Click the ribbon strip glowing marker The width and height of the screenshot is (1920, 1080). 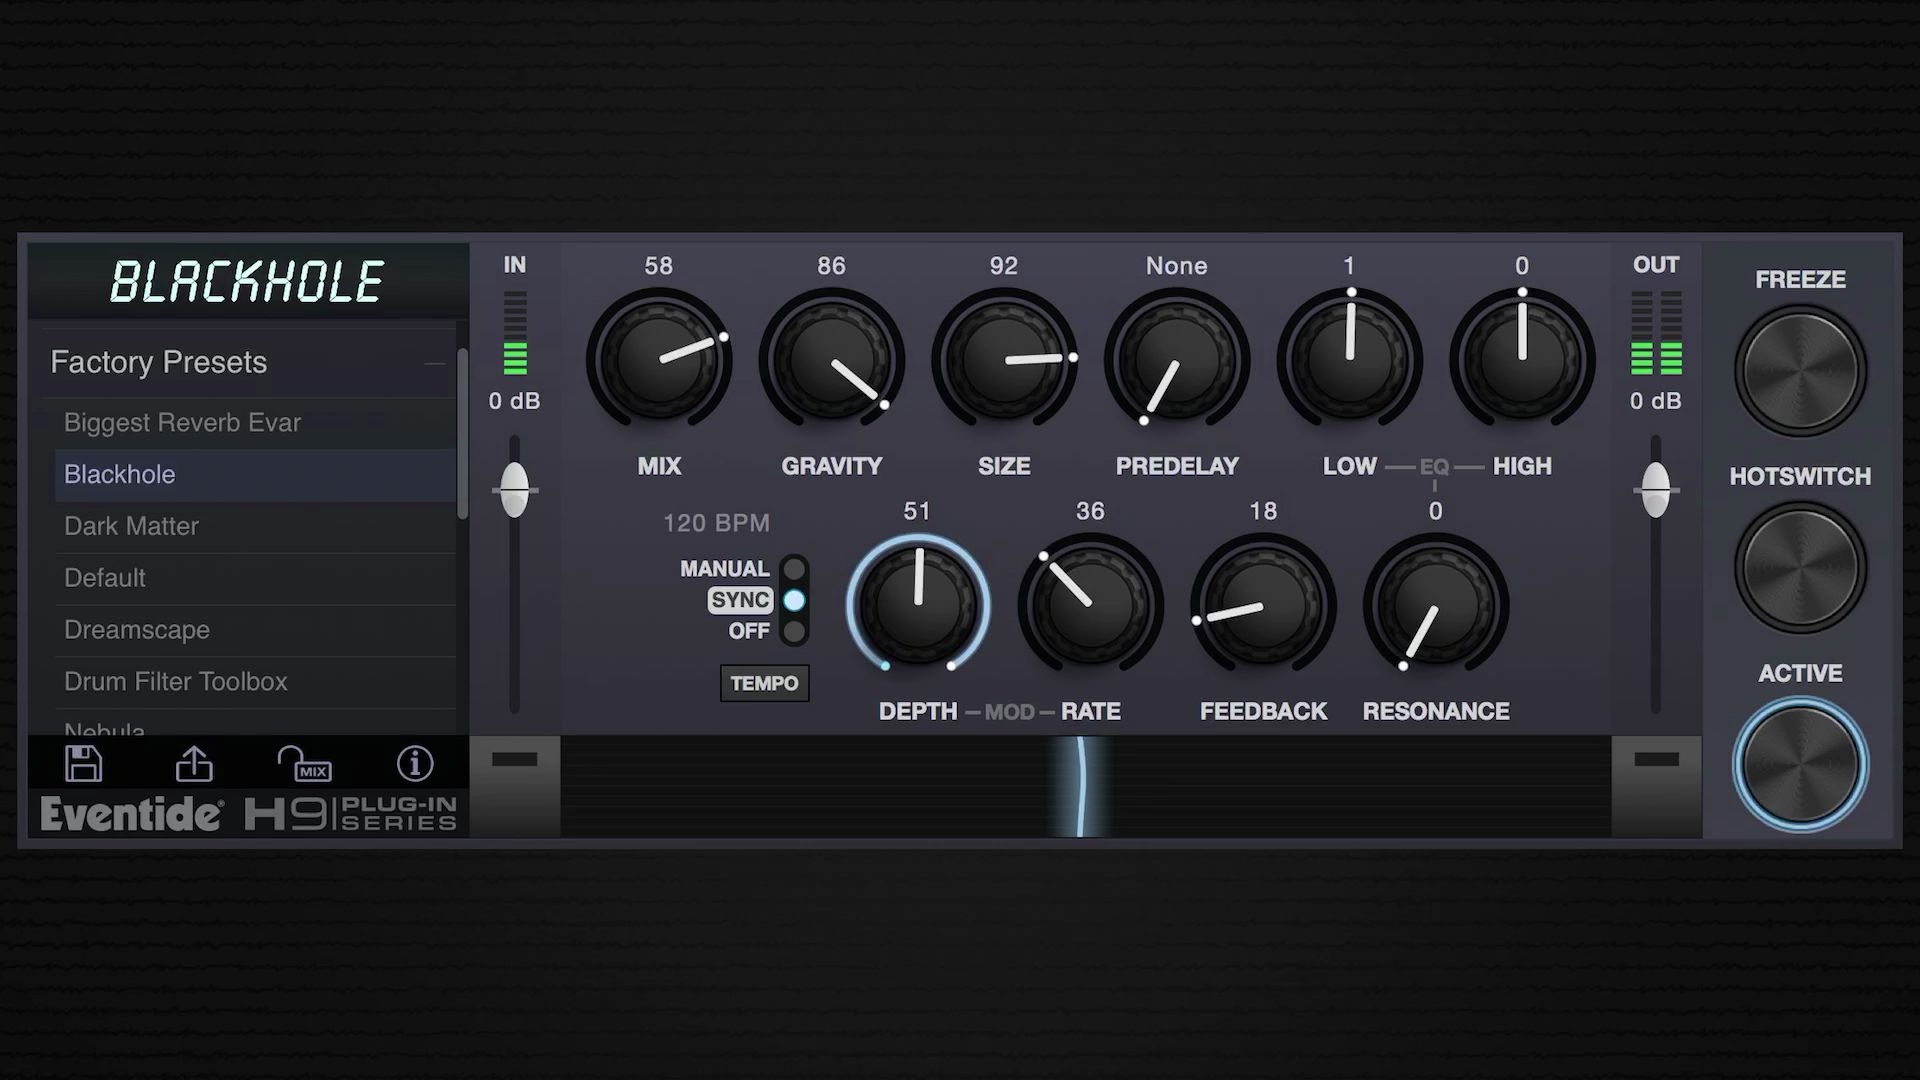pyautogui.click(x=1080, y=787)
